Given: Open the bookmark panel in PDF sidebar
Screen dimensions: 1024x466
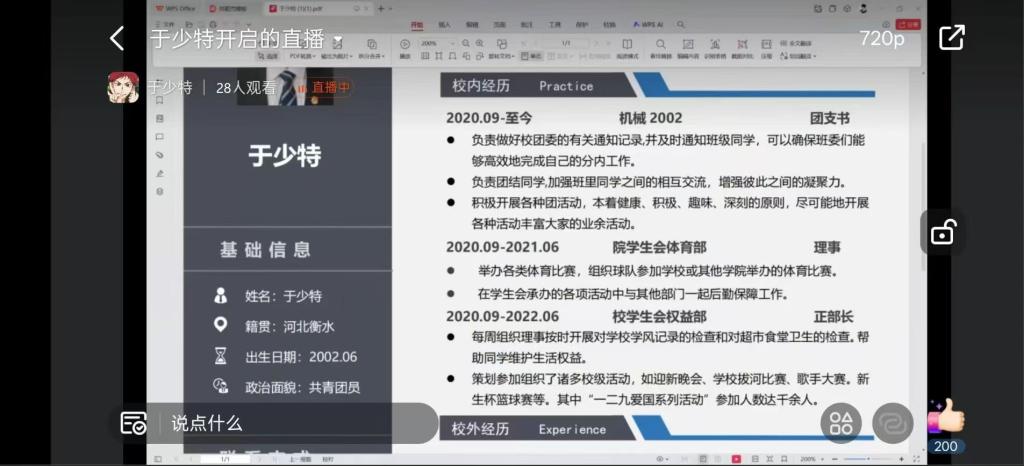Looking at the screenshot, I should pos(160,100).
